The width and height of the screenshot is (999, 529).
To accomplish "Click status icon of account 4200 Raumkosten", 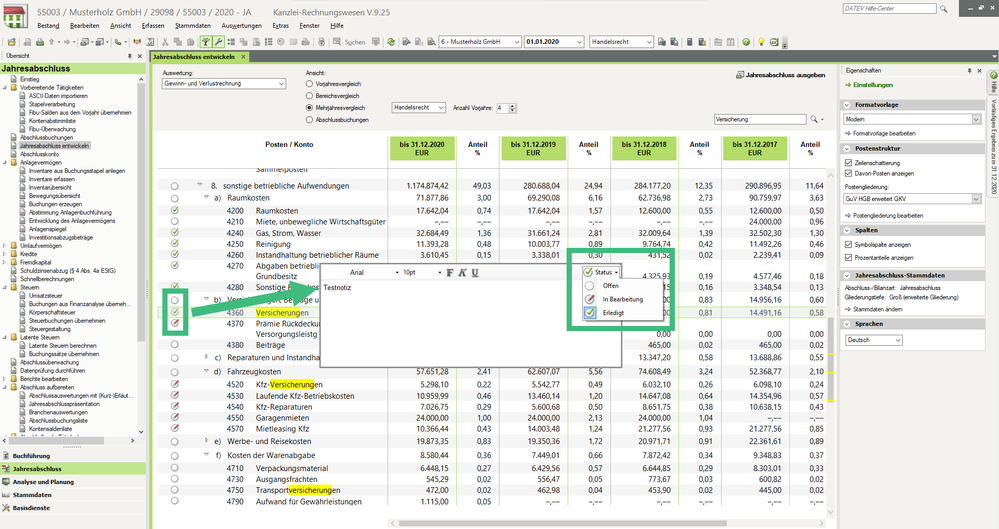I will [x=175, y=210].
